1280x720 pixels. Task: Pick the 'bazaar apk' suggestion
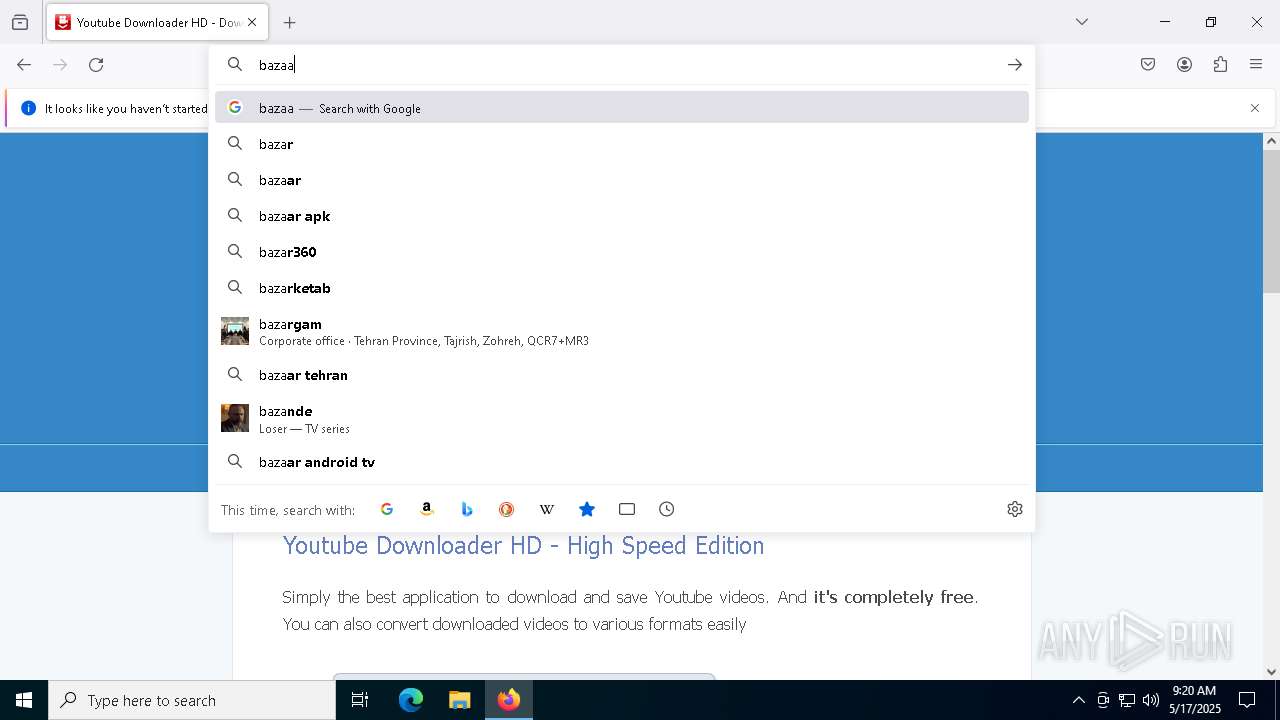point(622,216)
